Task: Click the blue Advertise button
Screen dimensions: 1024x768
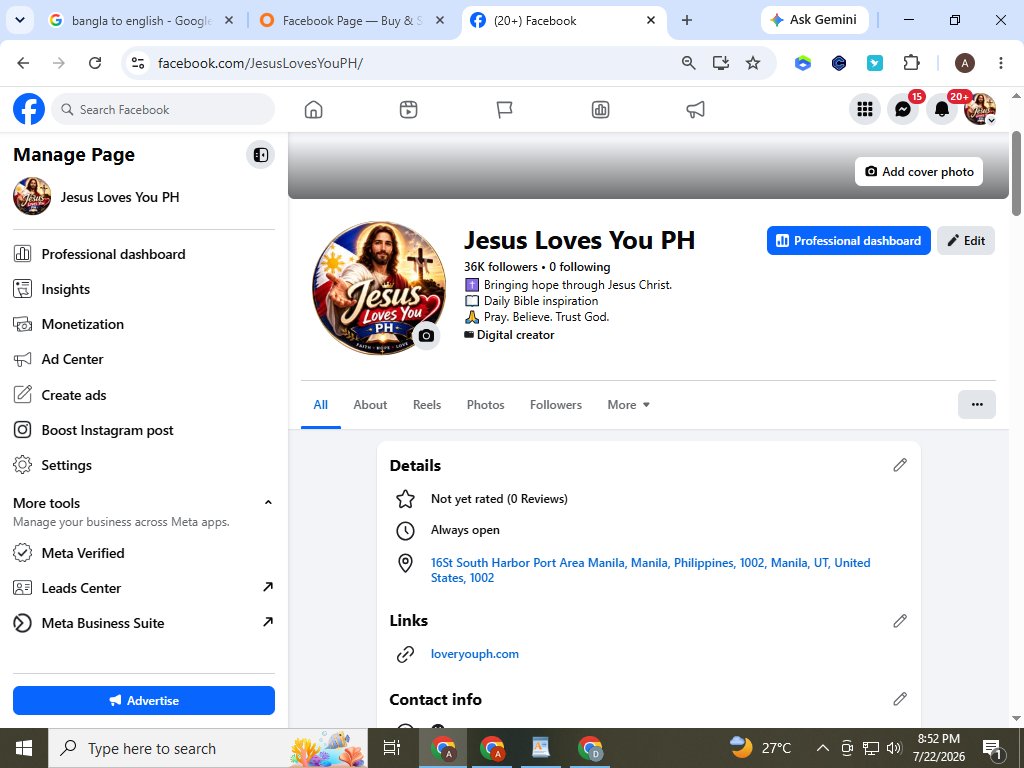Action: click(x=144, y=700)
